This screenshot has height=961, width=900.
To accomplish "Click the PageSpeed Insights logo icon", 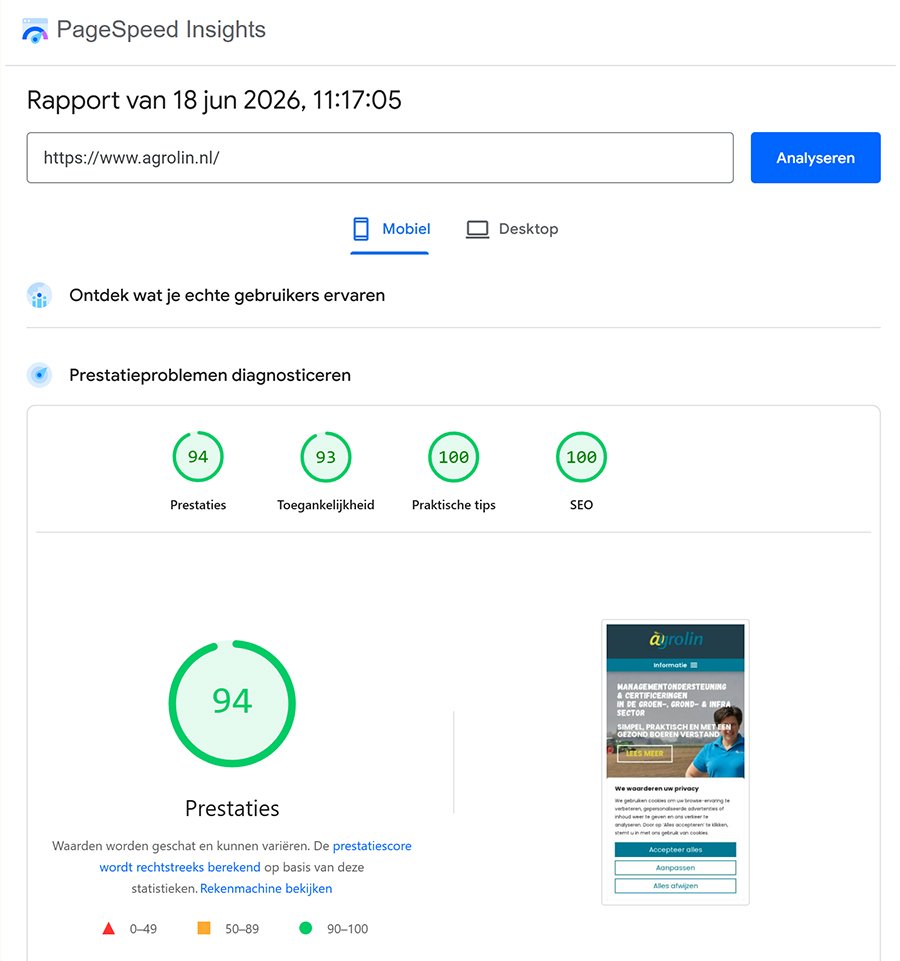I will [35, 31].
